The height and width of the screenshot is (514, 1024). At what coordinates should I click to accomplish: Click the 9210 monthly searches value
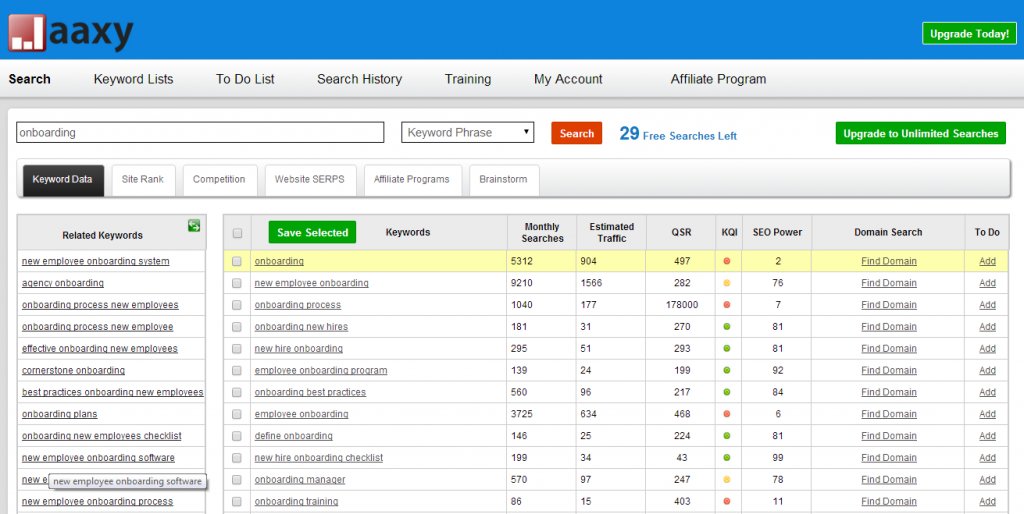[522, 283]
